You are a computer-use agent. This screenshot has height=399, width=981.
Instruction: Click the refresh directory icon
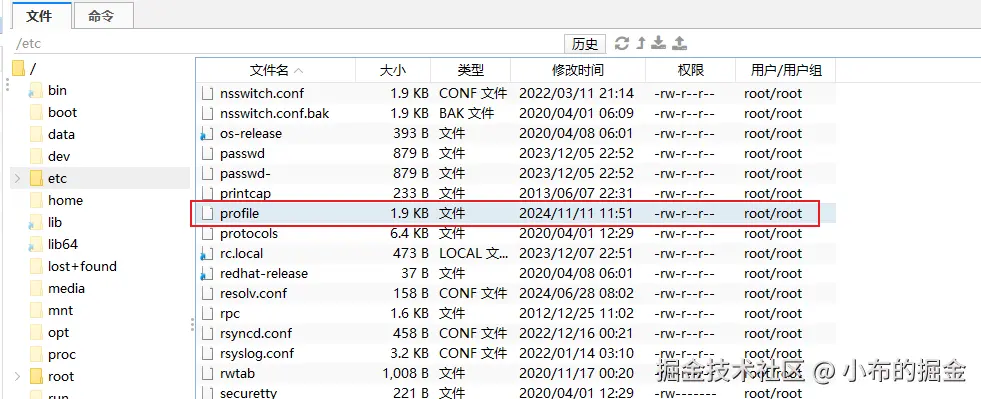pyautogui.click(x=621, y=43)
